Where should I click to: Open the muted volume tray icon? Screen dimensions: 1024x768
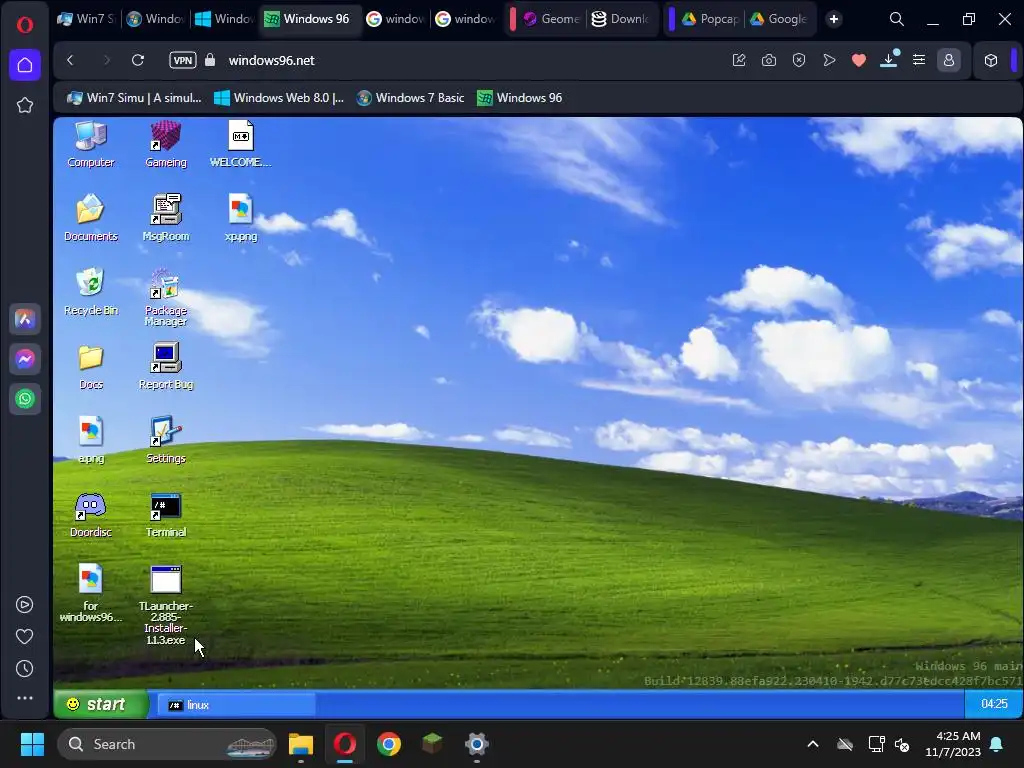[902, 744]
